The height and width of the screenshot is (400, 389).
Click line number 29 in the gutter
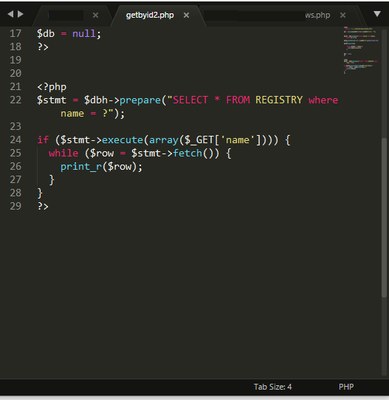point(15,206)
